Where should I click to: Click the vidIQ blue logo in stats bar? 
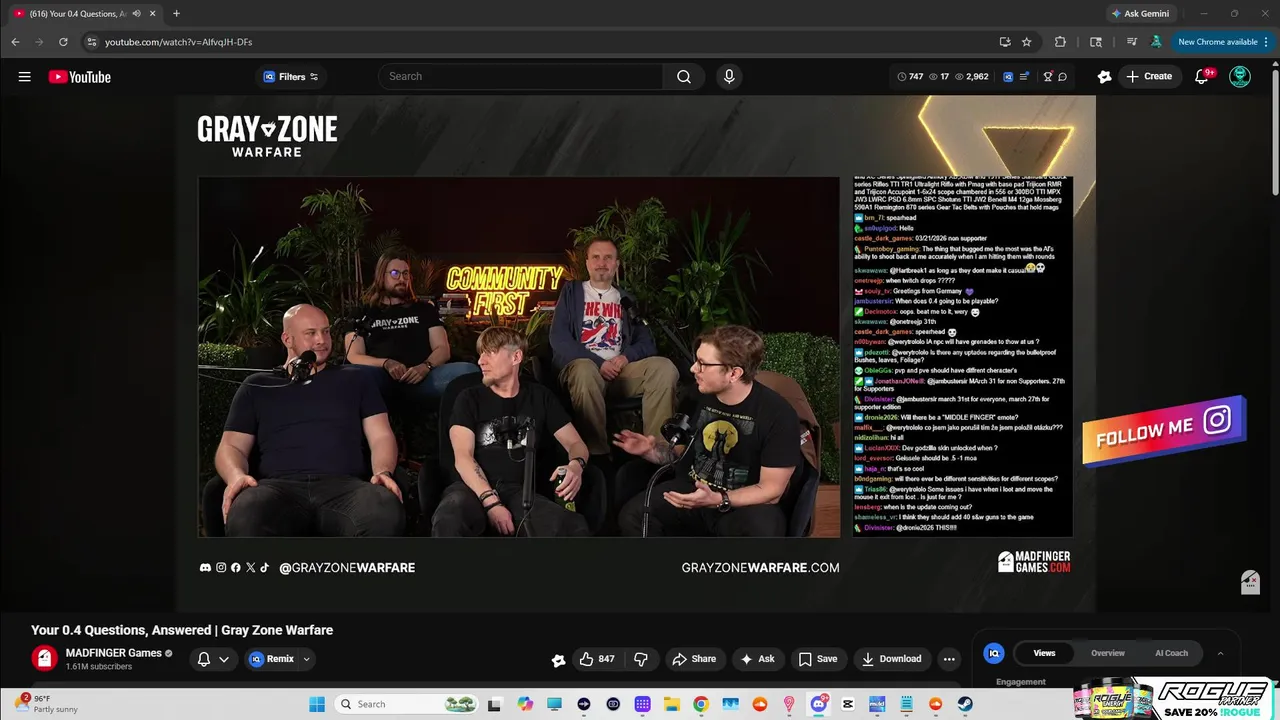[x=1007, y=77]
